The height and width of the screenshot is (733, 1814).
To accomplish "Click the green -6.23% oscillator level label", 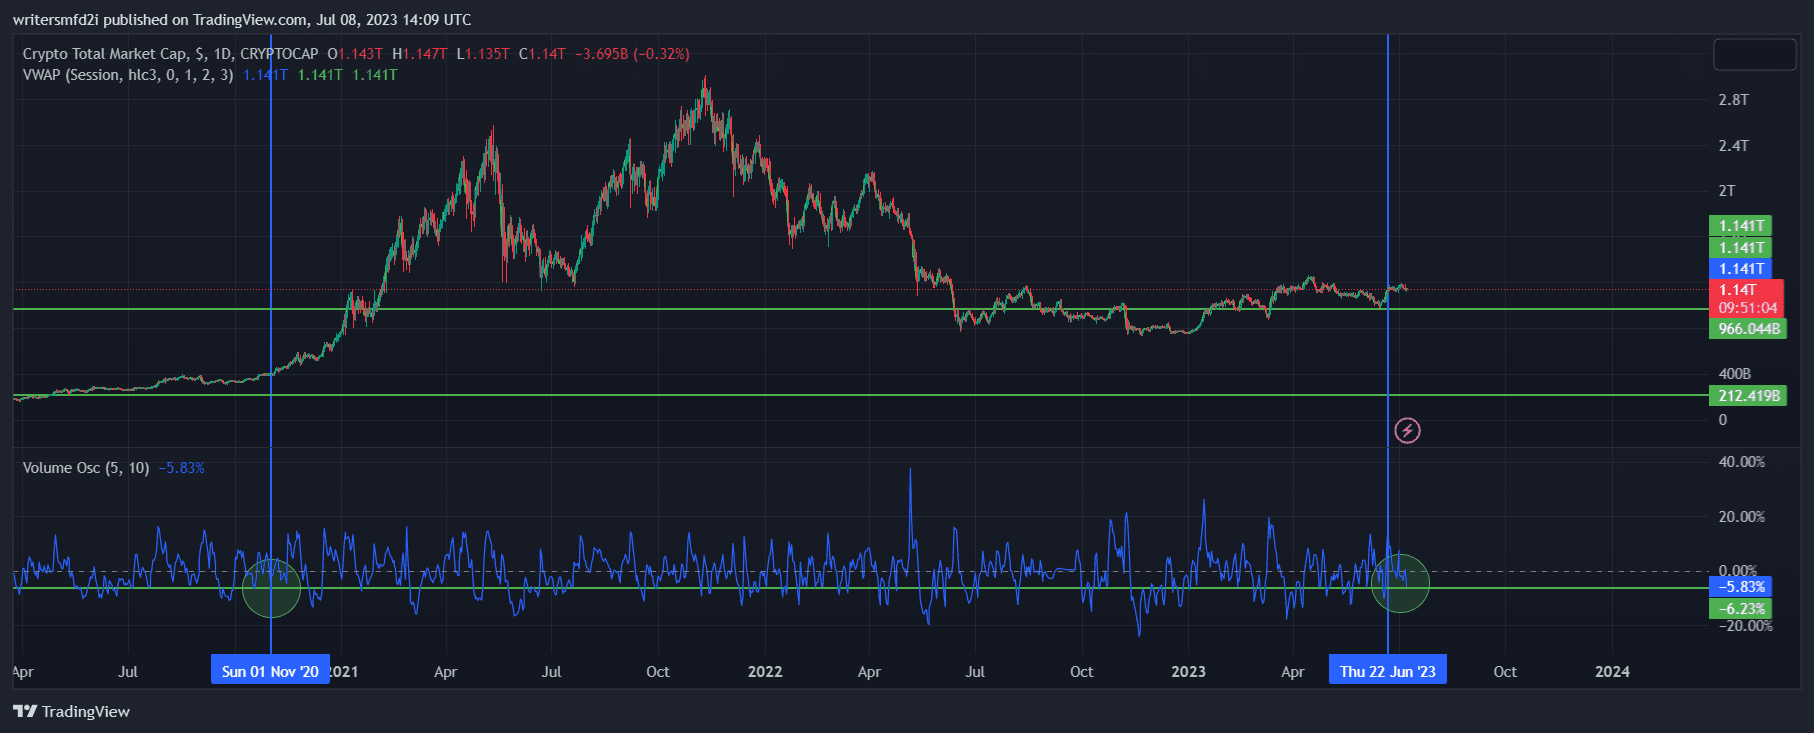I will pos(1741,608).
